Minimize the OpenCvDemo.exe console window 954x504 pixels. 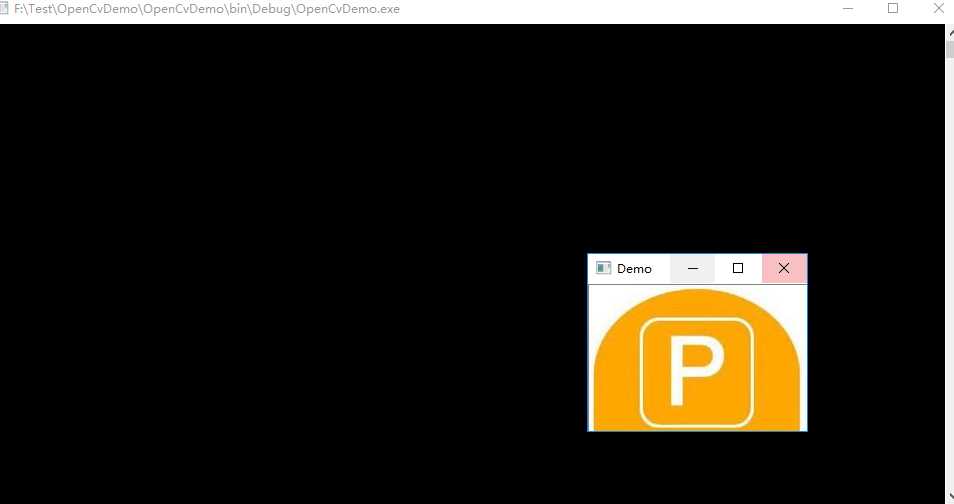pos(848,9)
